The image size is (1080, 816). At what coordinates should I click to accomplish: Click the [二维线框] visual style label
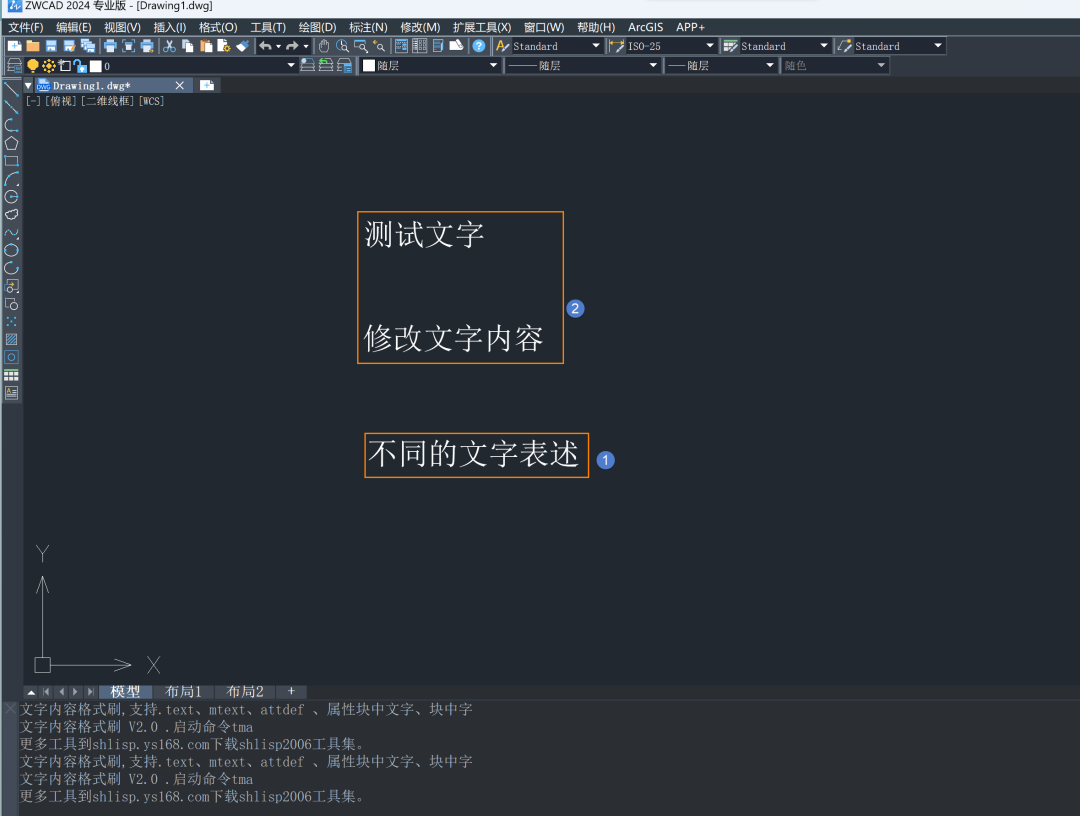pyautogui.click(x=107, y=101)
